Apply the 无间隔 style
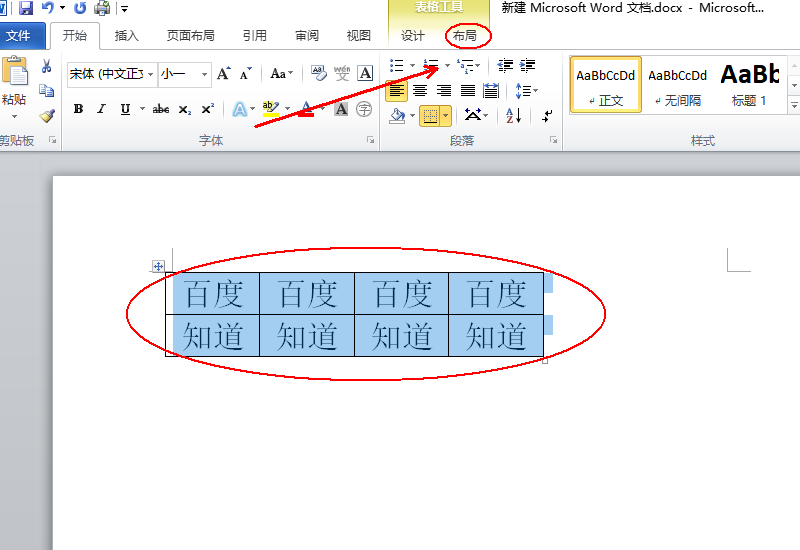The height and width of the screenshot is (550, 800). pyautogui.click(x=678, y=84)
